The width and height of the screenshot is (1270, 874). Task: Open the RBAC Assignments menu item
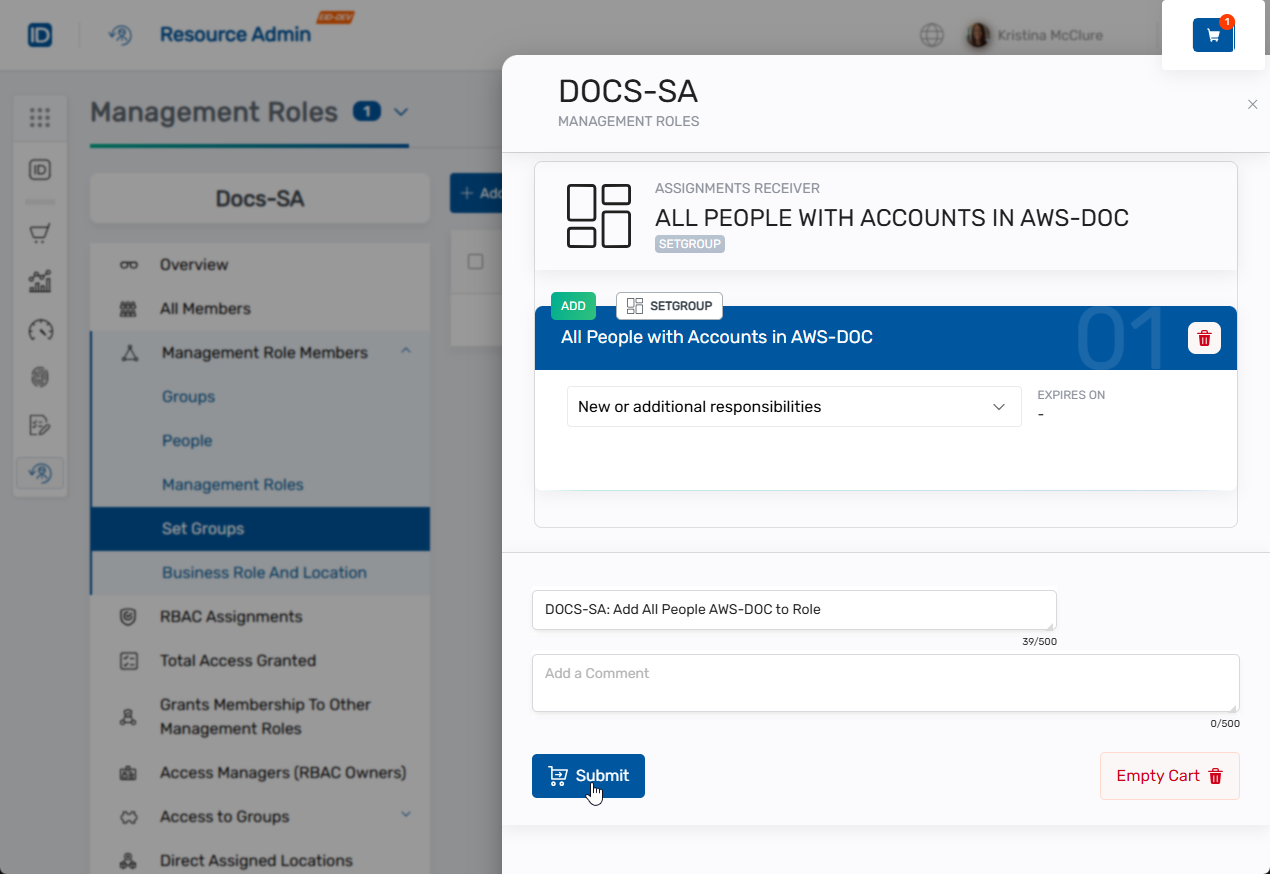pyautogui.click(x=230, y=617)
